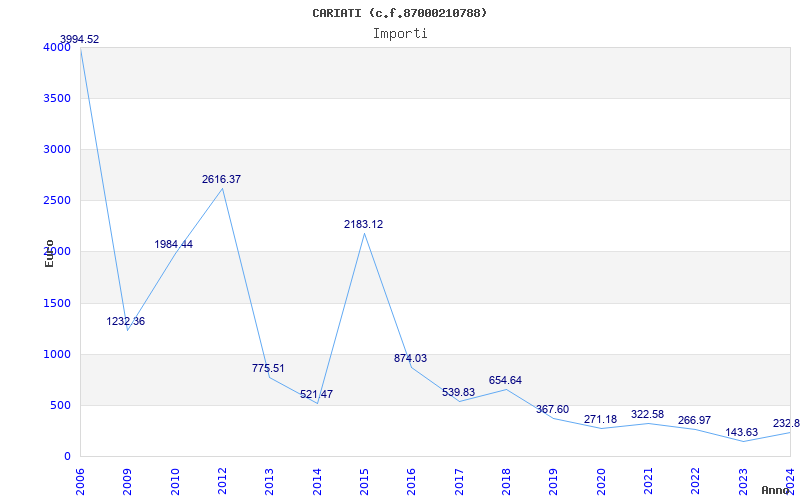Click the y-axis tick 3000
This screenshot has width=800, height=500.
click(57, 149)
